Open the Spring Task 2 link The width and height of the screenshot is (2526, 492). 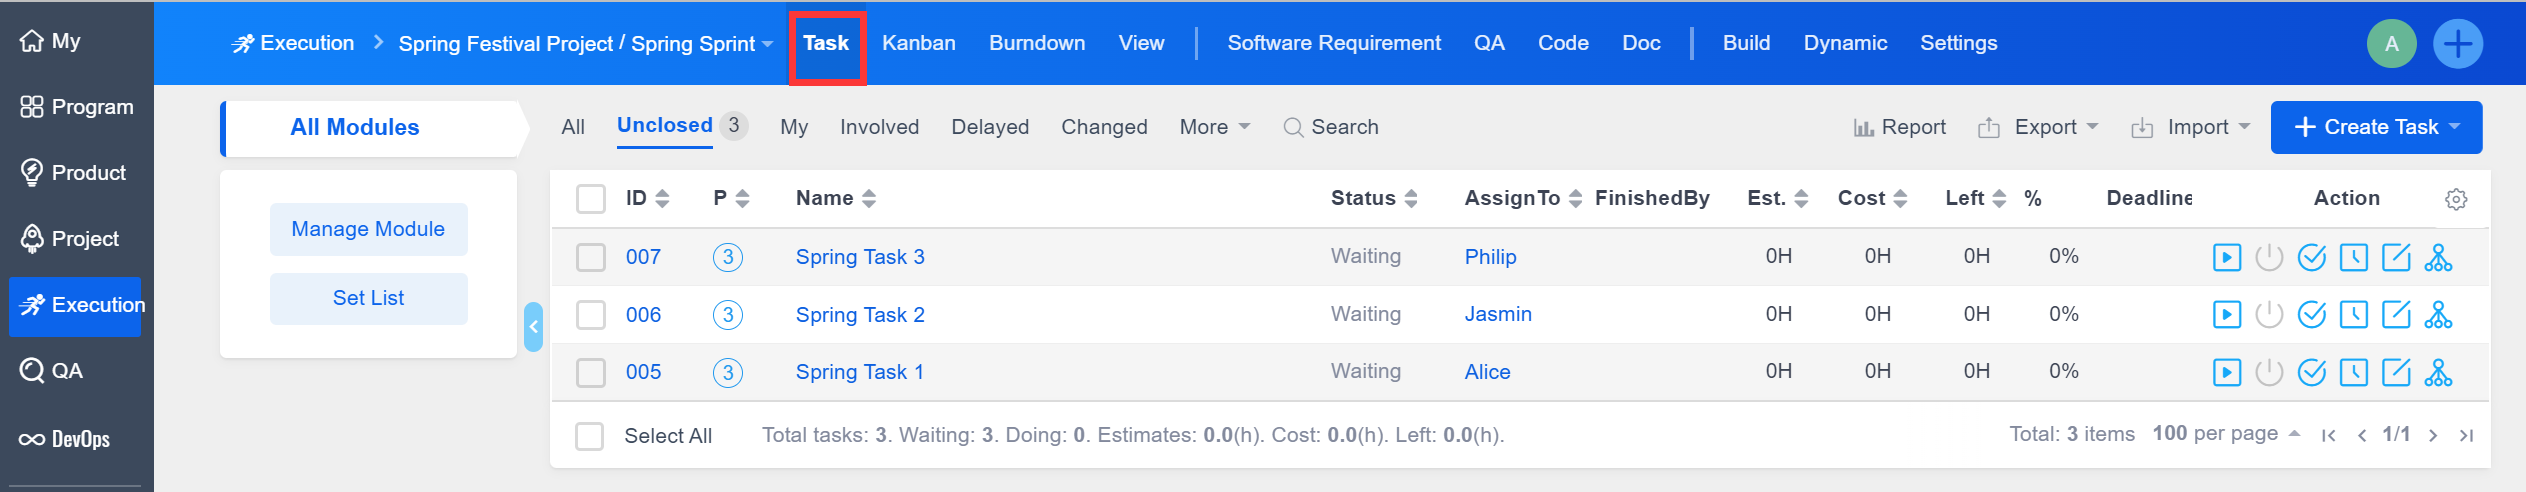859,315
